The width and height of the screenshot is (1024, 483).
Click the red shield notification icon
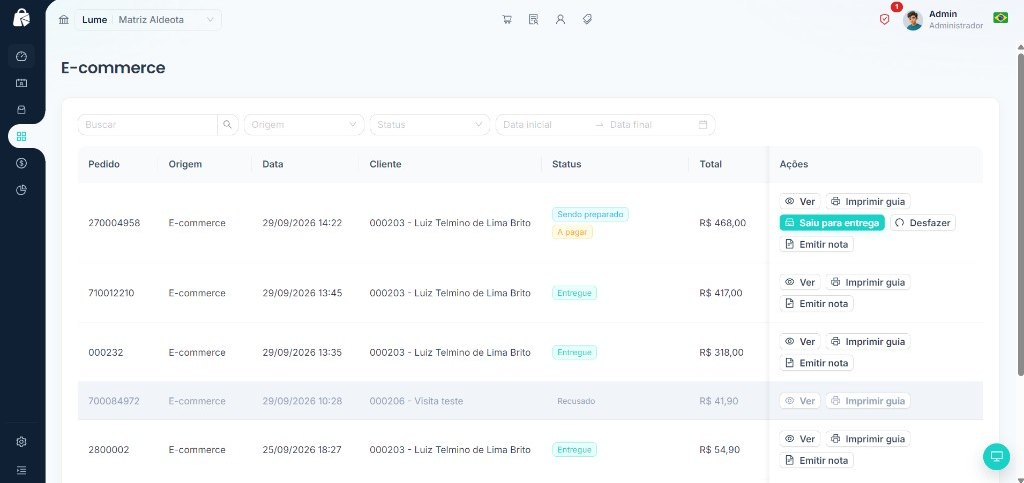884,20
